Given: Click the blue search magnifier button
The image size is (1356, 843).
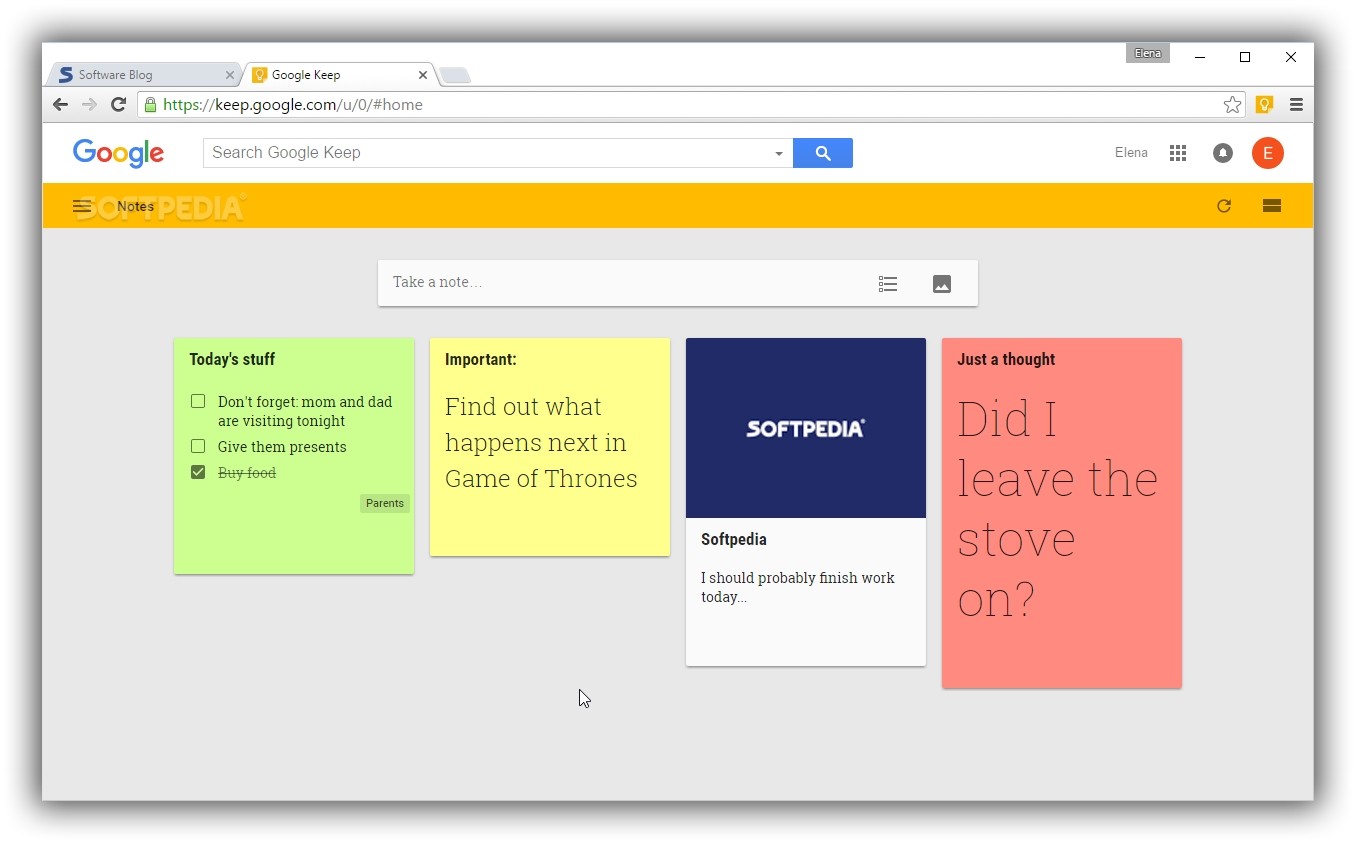Looking at the screenshot, I should pos(822,153).
